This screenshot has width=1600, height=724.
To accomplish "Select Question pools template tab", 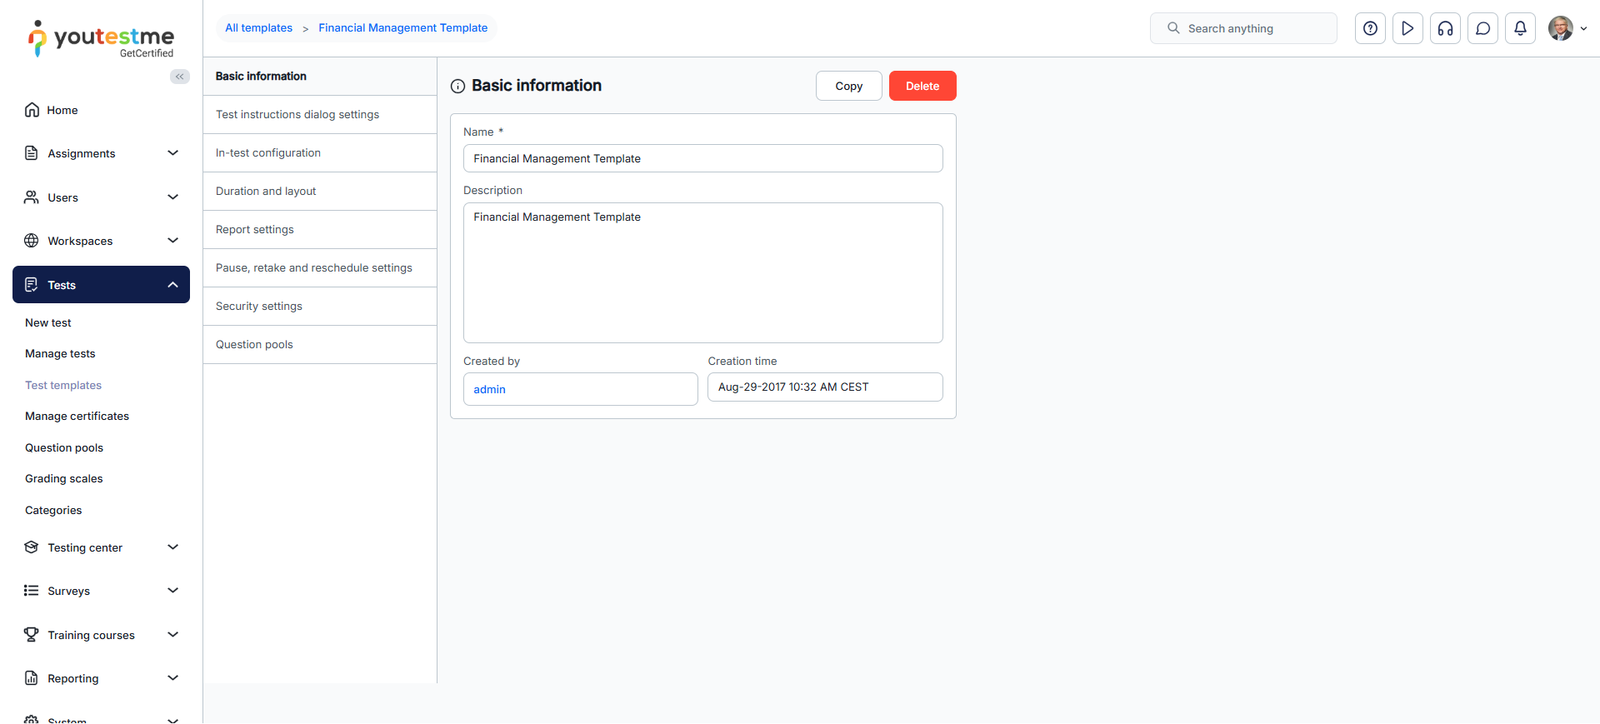I will point(255,344).
